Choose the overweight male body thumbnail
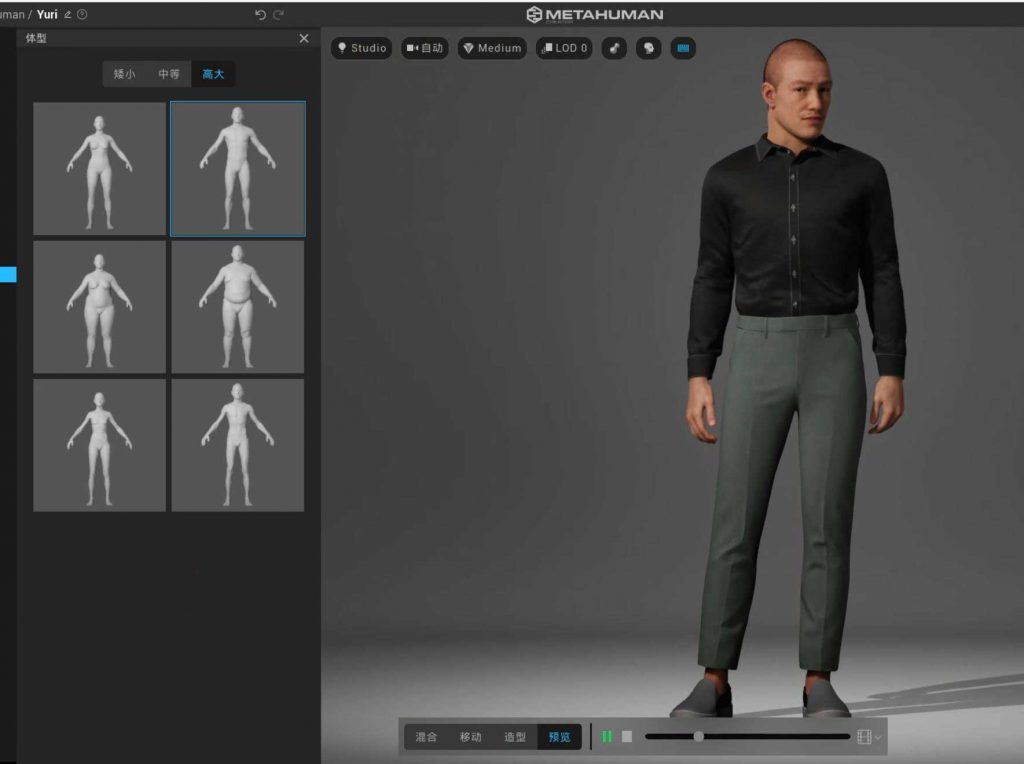Image resolution: width=1024 pixels, height=764 pixels. pyautogui.click(x=237, y=306)
